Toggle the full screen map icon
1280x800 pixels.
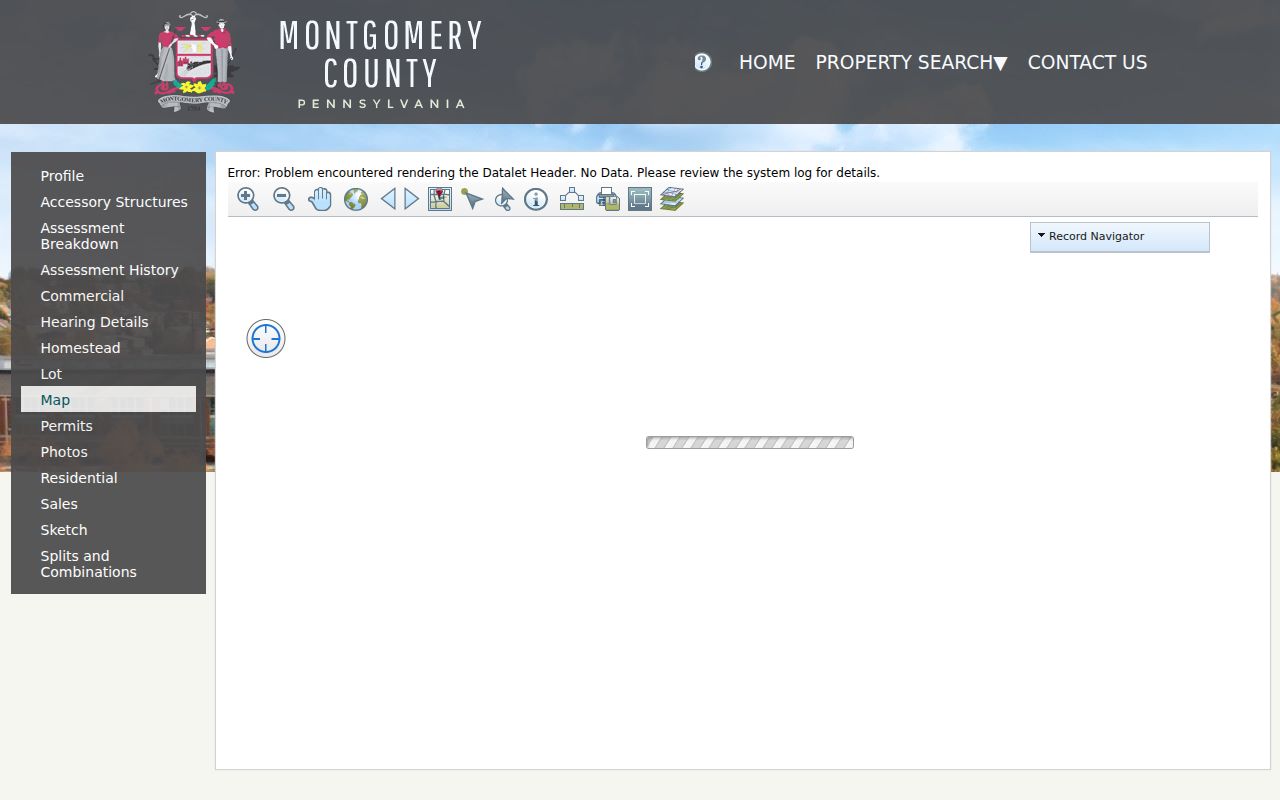[640, 199]
